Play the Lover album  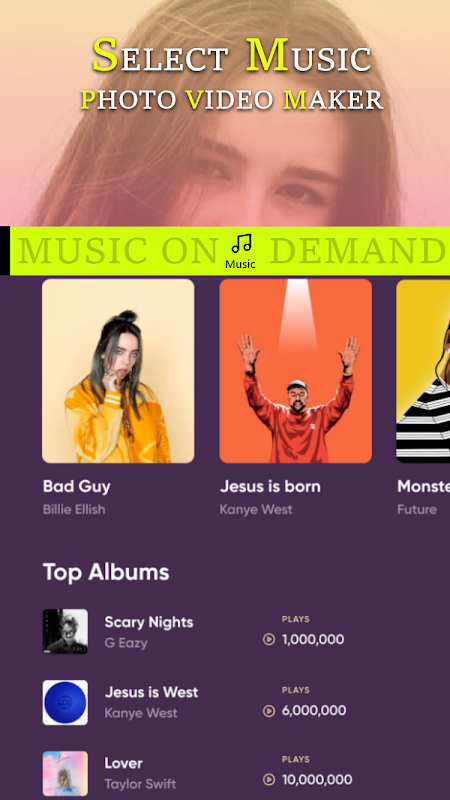269,780
